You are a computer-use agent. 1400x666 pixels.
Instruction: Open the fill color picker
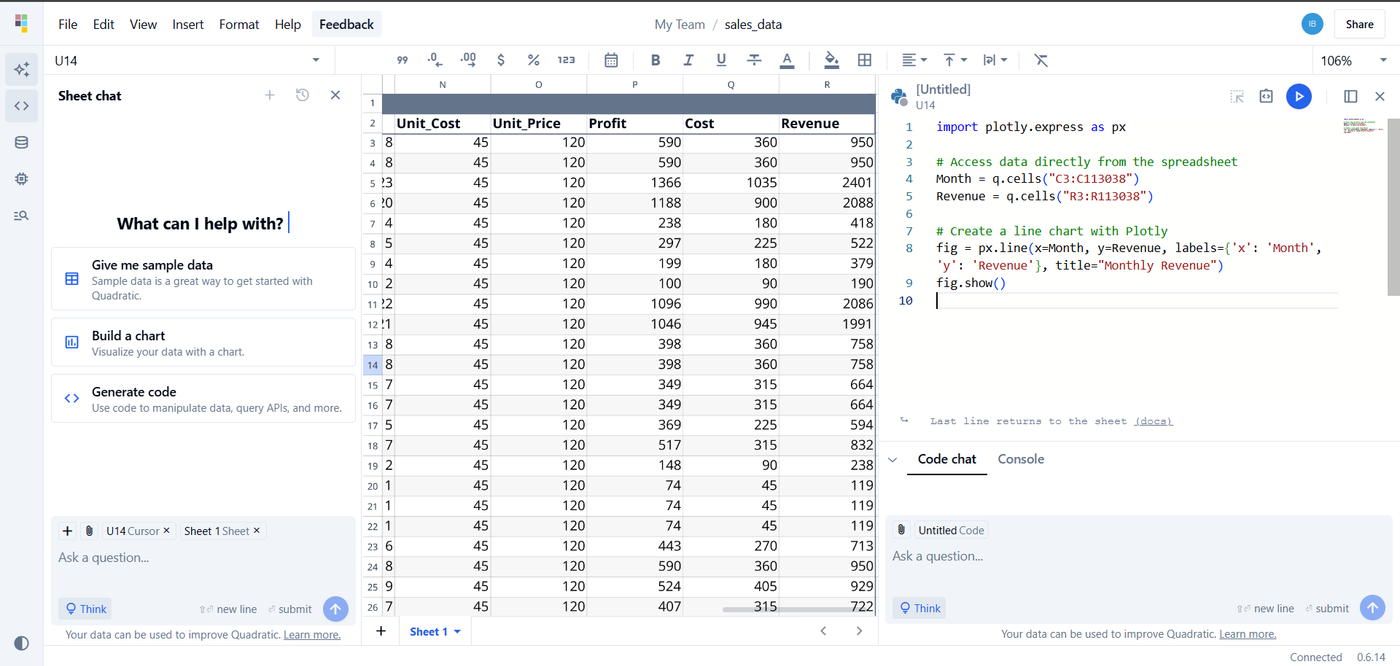[x=831, y=60]
